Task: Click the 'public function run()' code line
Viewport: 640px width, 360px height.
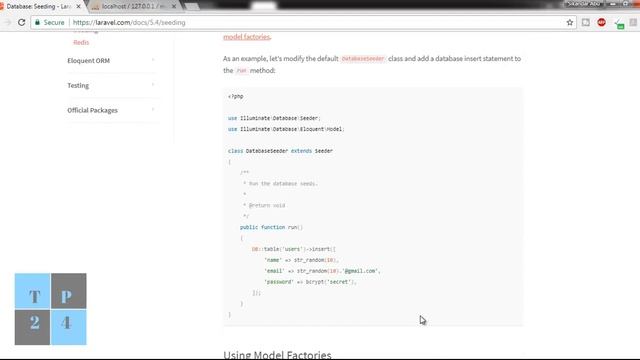Action: point(271,227)
